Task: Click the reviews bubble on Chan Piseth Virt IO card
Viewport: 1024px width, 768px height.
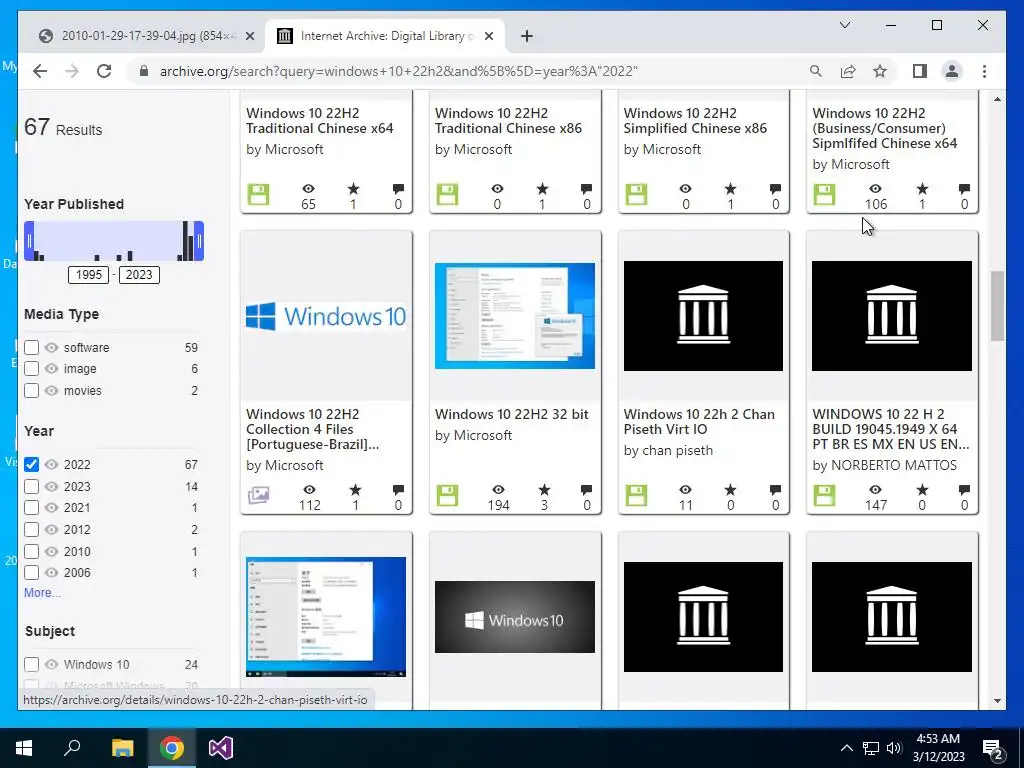Action: click(775, 490)
